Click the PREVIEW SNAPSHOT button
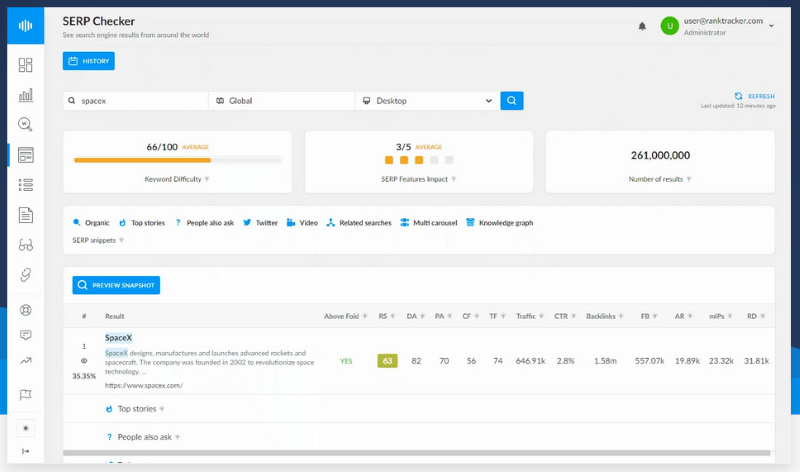Image resolution: width=800 pixels, height=472 pixels. pyautogui.click(x=116, y=285)
